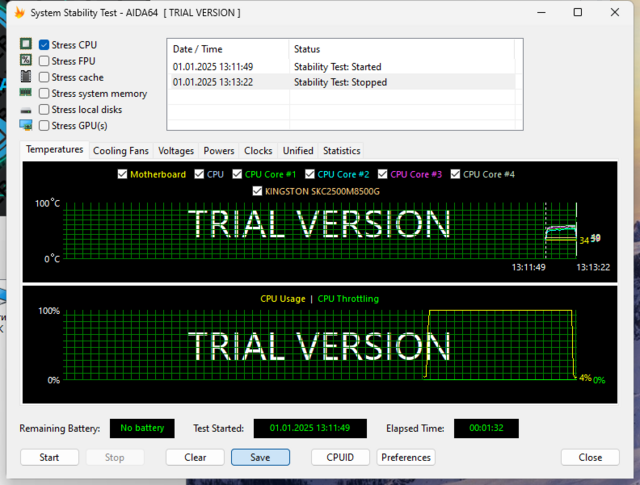Open Preferences dialog
Viewport: 640px width, 485px height.
[406, 457]
